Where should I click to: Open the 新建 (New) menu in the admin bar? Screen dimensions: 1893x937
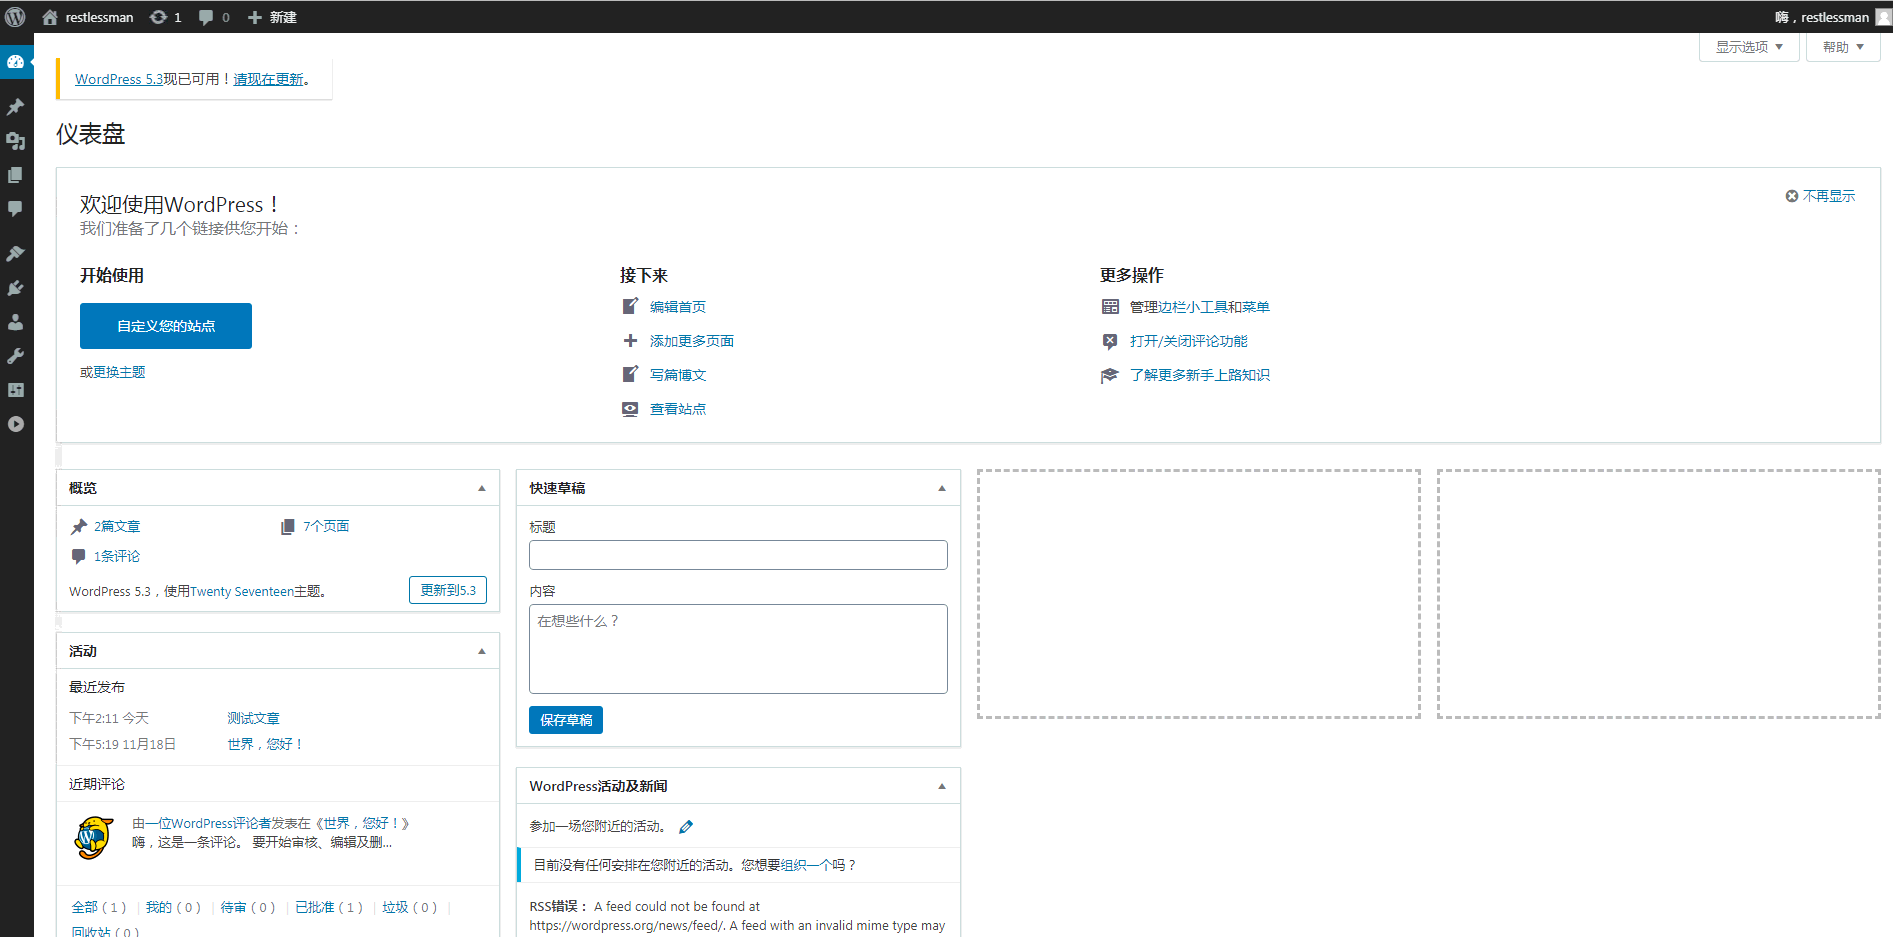[272, 17]
